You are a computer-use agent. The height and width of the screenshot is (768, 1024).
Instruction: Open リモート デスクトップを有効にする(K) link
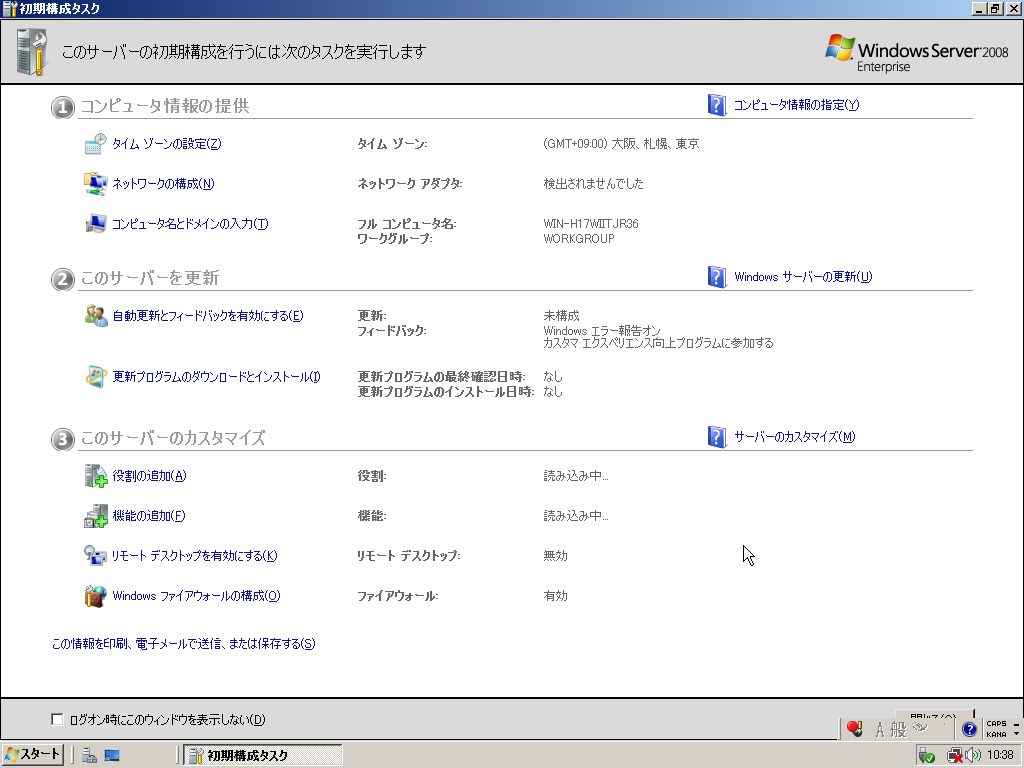(x=194, y=556)
